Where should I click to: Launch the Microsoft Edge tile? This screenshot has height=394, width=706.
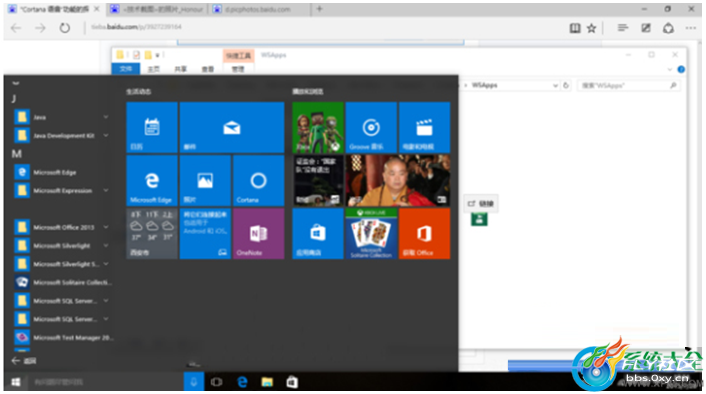tap(152, 181)
